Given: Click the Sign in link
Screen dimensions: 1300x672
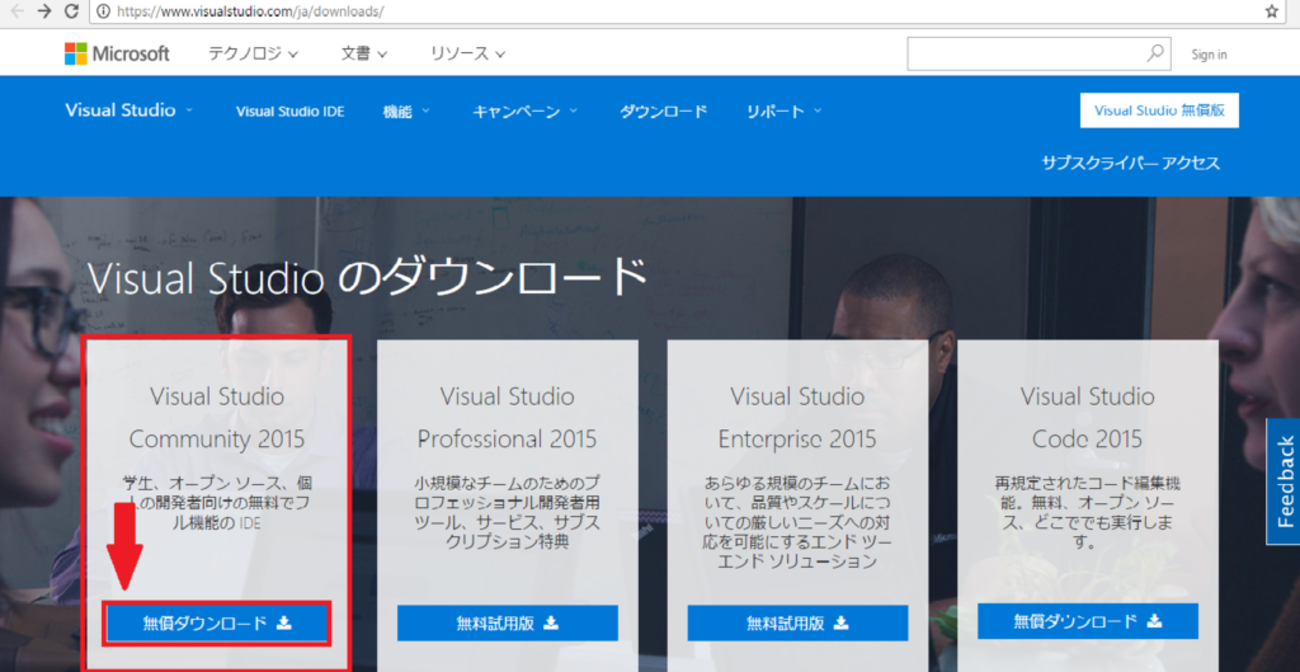Looking at the screenshot, I should click(x=1209, y=55).
